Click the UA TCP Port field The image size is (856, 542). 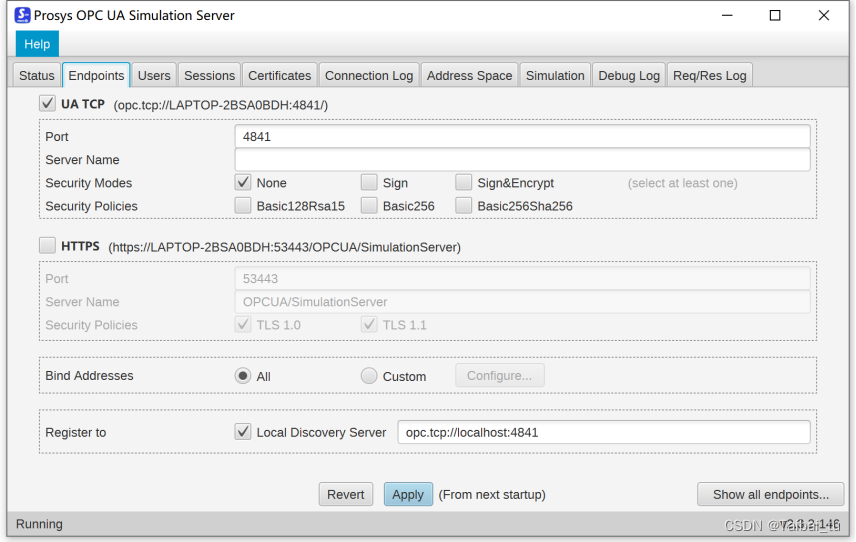point(522,136)
